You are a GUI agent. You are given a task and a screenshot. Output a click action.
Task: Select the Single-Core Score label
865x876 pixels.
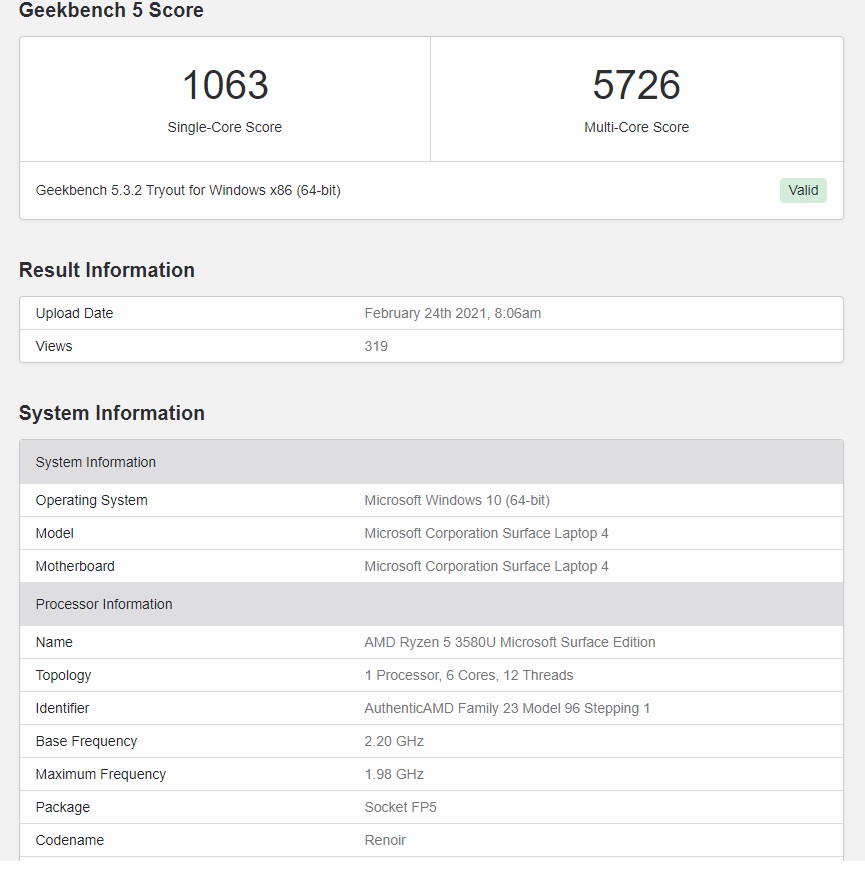(x=225, y=127)
